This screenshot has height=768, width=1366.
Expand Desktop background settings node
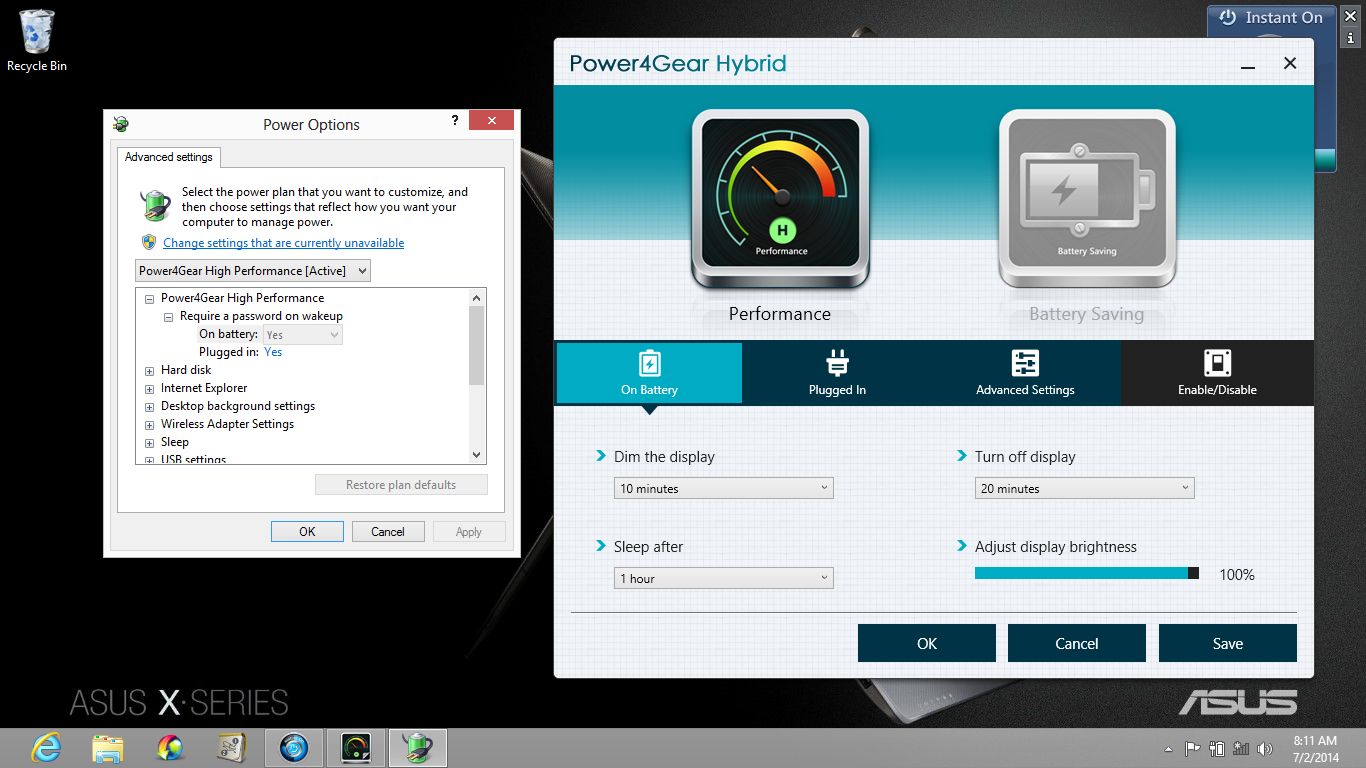point(150,406)
